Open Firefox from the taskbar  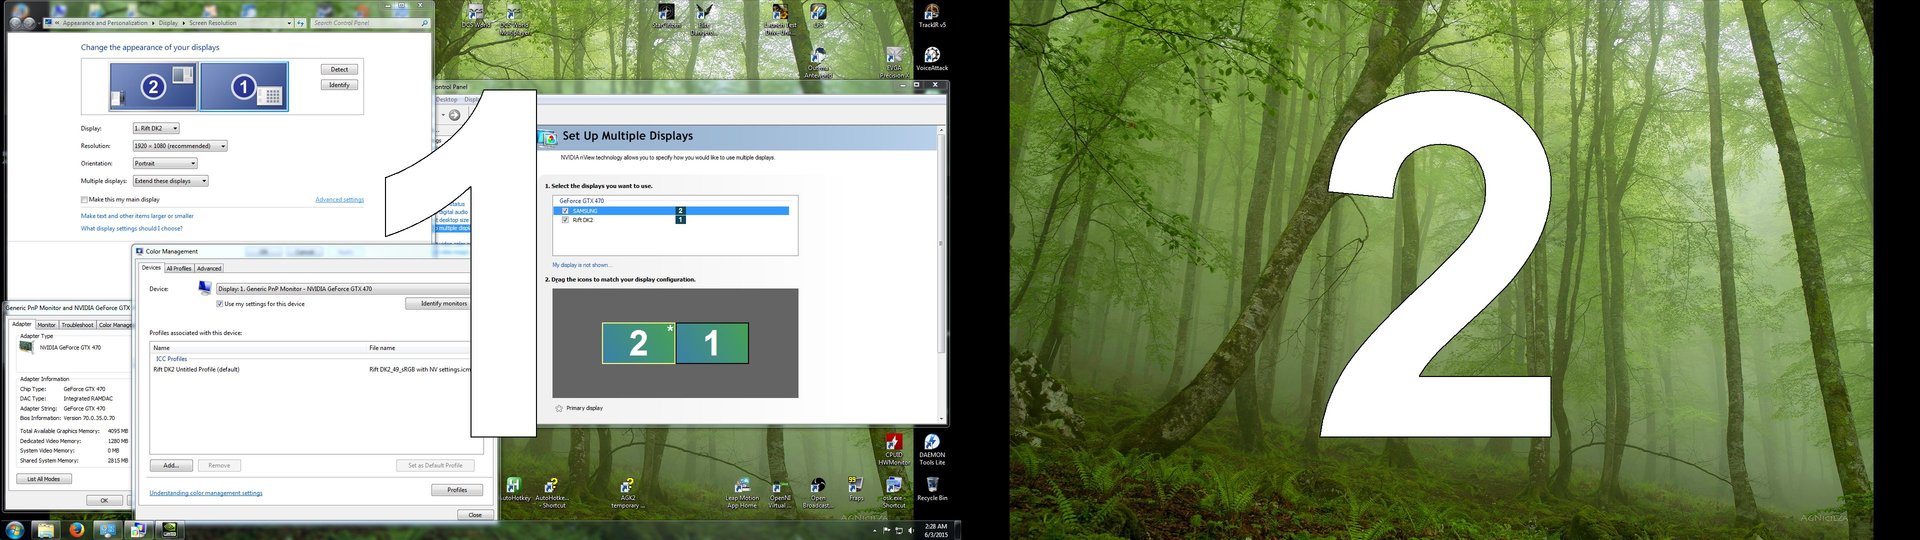[x=76, y=529]
